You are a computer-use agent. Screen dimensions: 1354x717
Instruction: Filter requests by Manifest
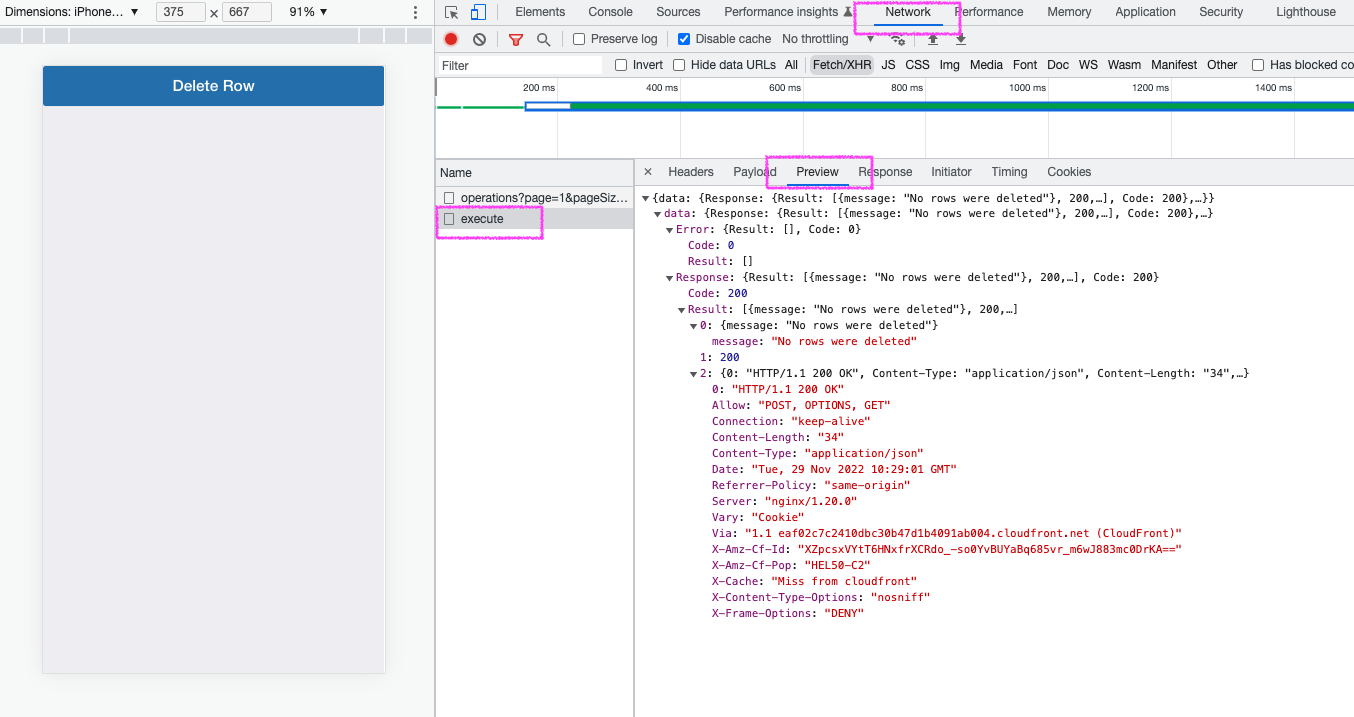click(1174, 65)
